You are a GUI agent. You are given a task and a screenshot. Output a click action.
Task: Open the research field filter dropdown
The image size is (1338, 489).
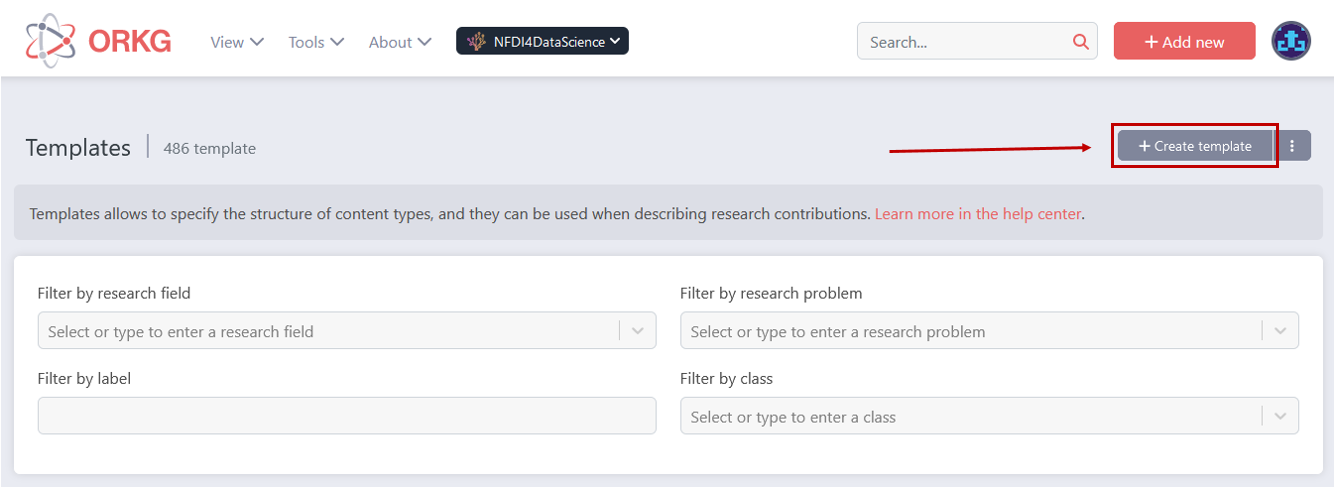[638, 331]
